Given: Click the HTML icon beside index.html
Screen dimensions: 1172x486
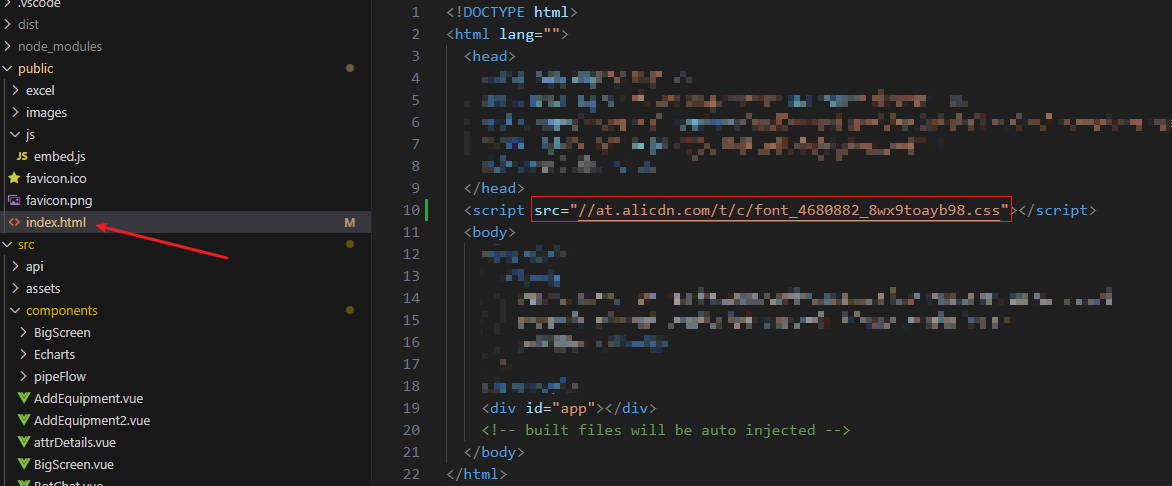Looking at the screenshot, I should [x=14, y=223].
